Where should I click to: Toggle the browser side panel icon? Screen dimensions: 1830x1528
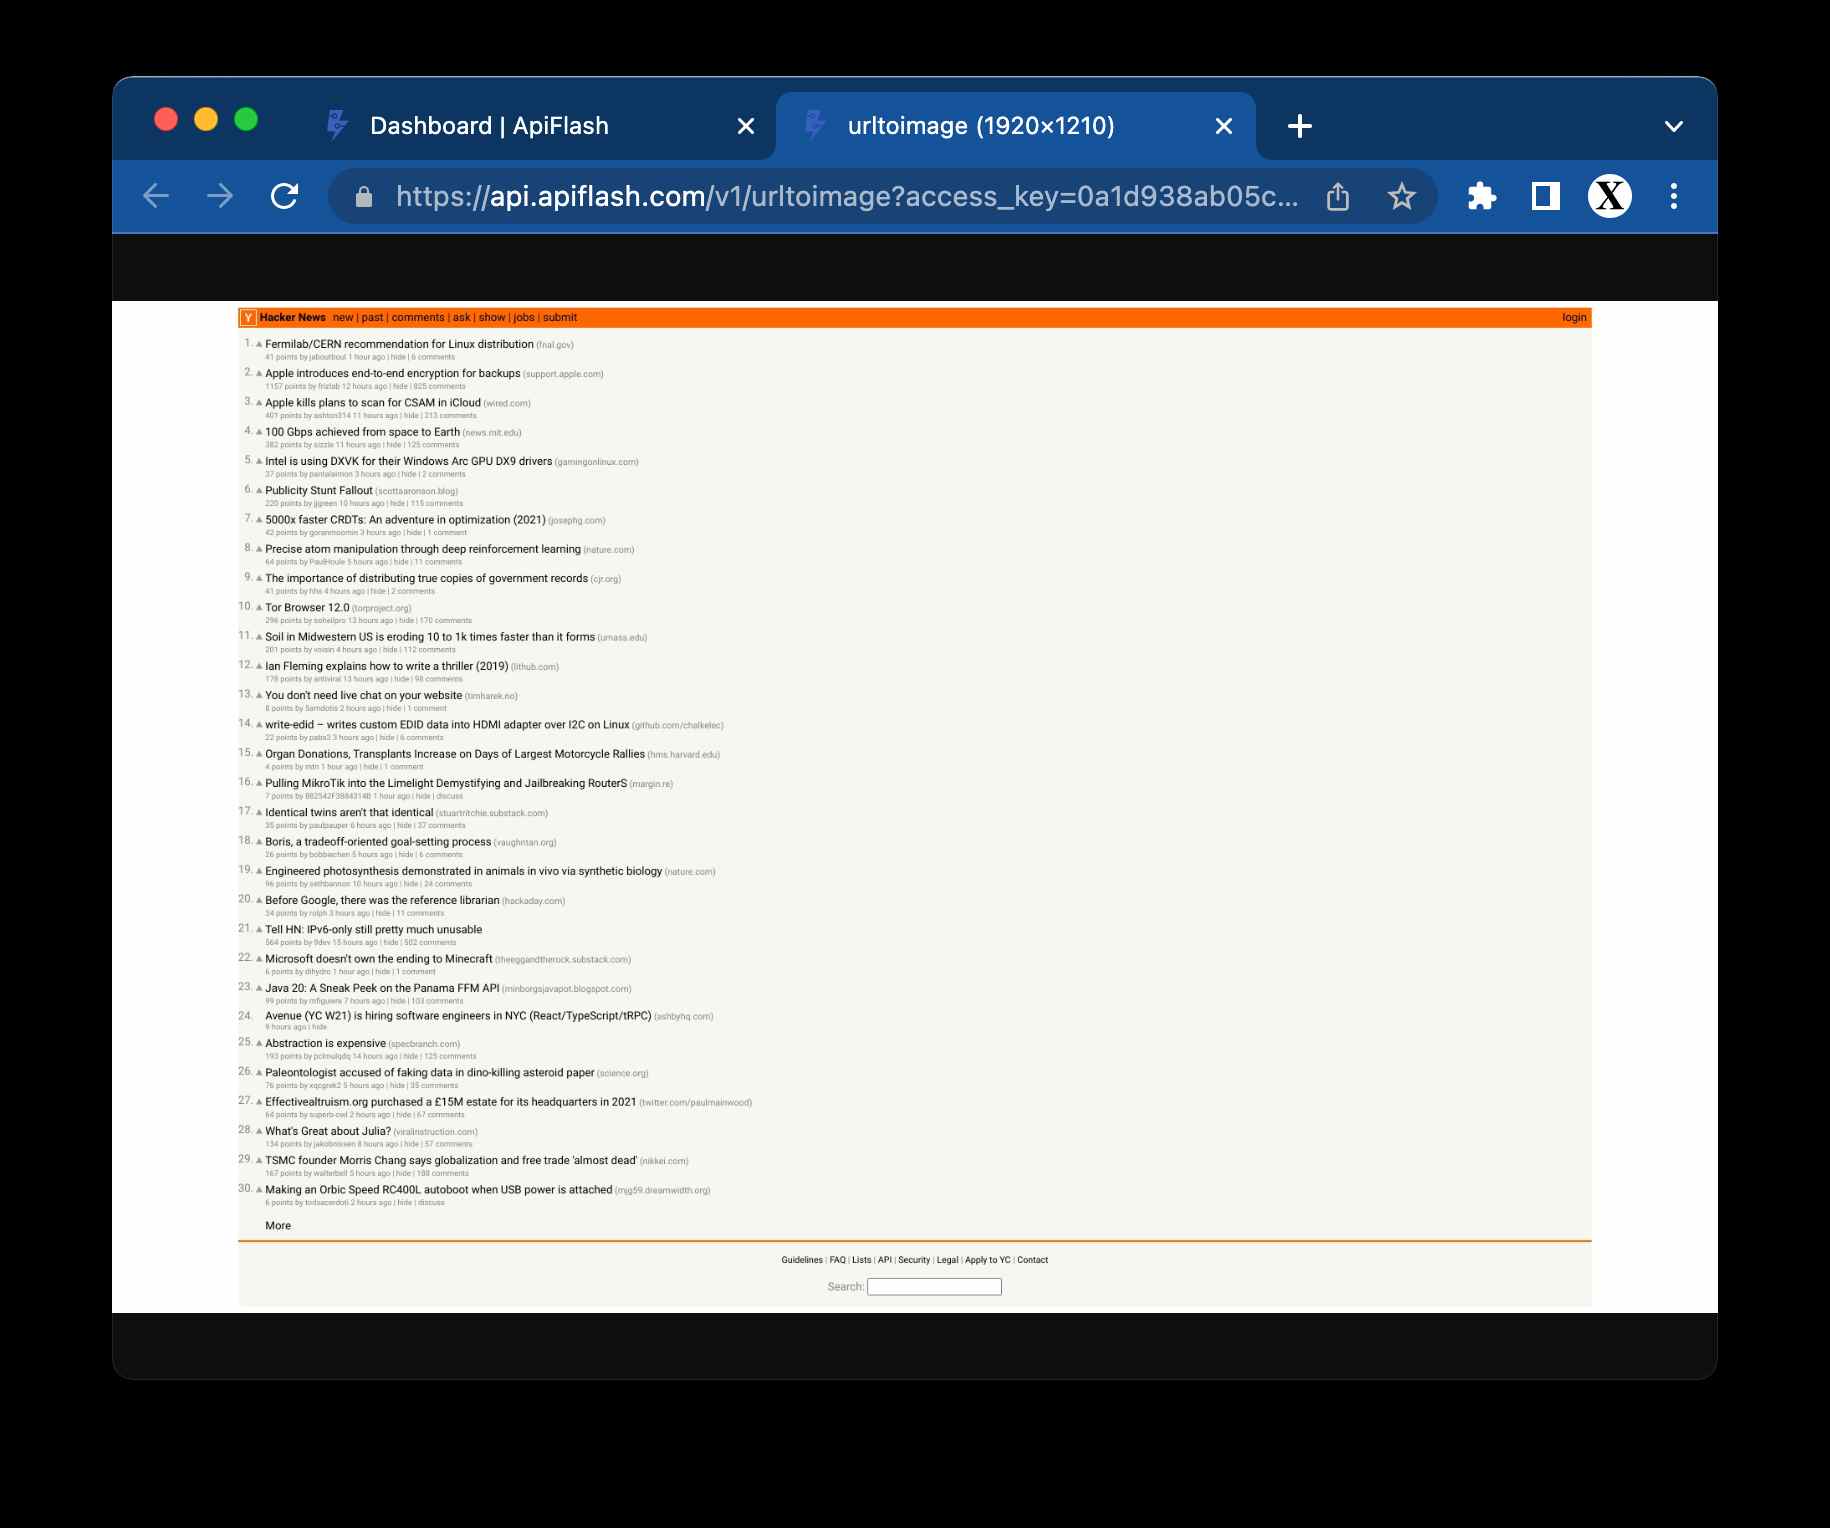1546,196
